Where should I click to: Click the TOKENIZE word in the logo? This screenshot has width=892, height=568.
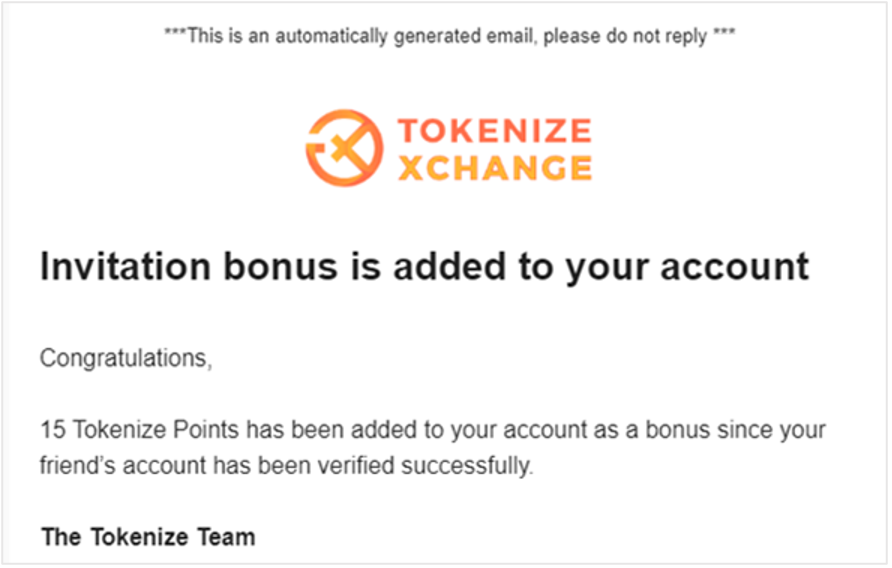tap(494, 130)
